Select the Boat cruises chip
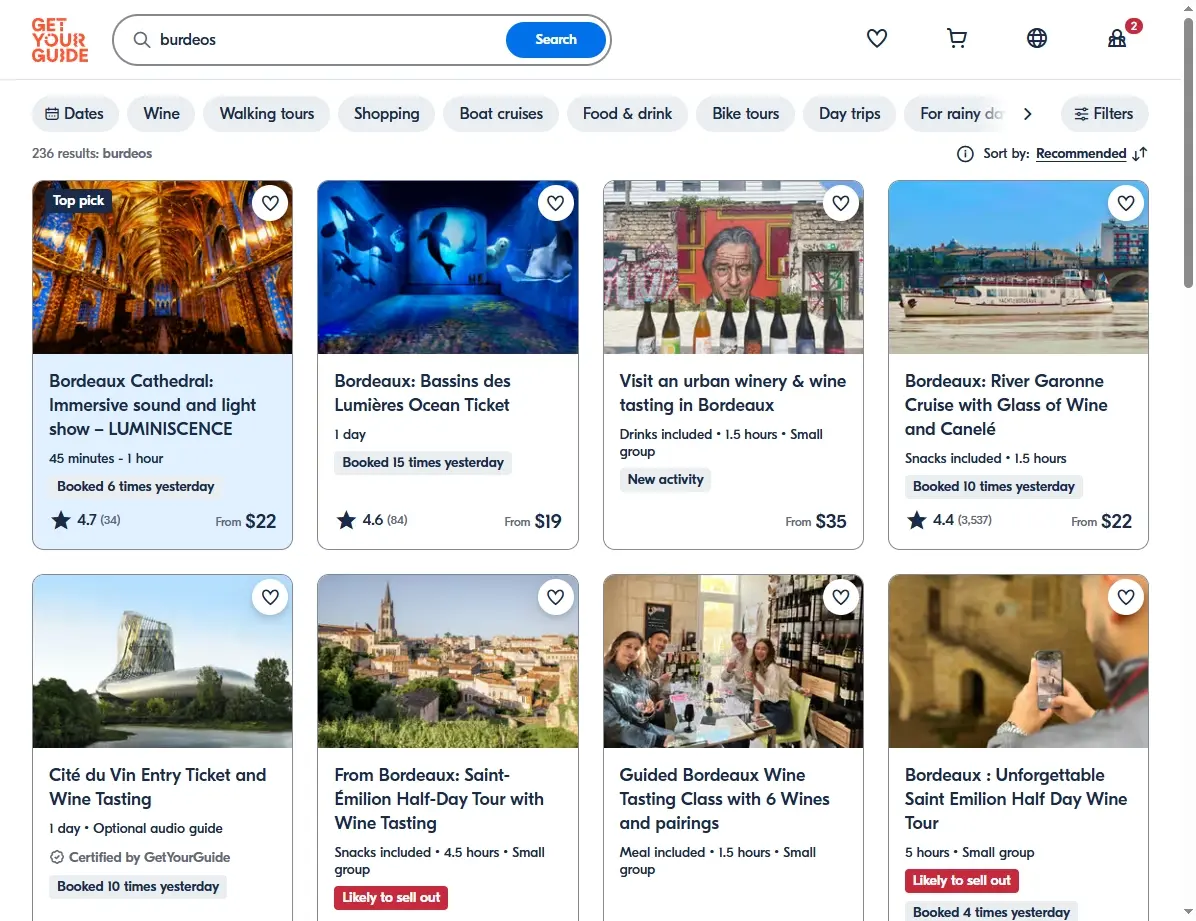The height and width of the screenshot is (921, 1196). coord(501,114)
